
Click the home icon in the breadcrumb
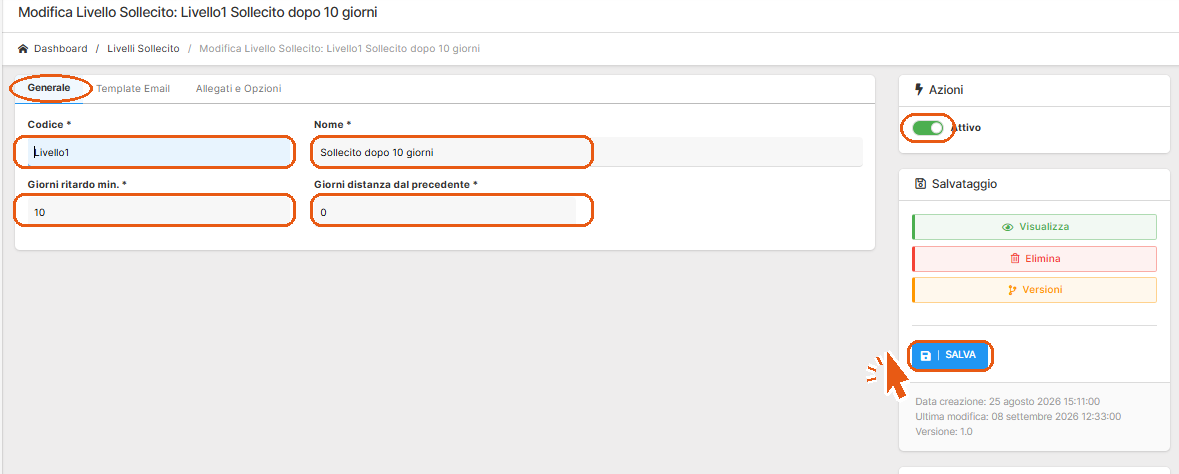click(23, 49)
